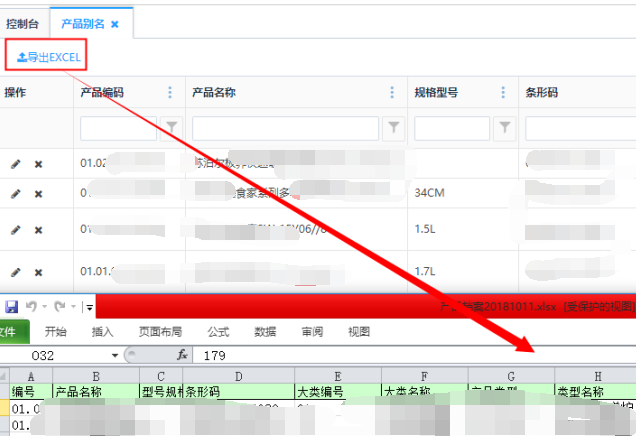Edit the 34CM row with the pencil icon
Viewport: 636px width, 436px height.
[15, 192]
